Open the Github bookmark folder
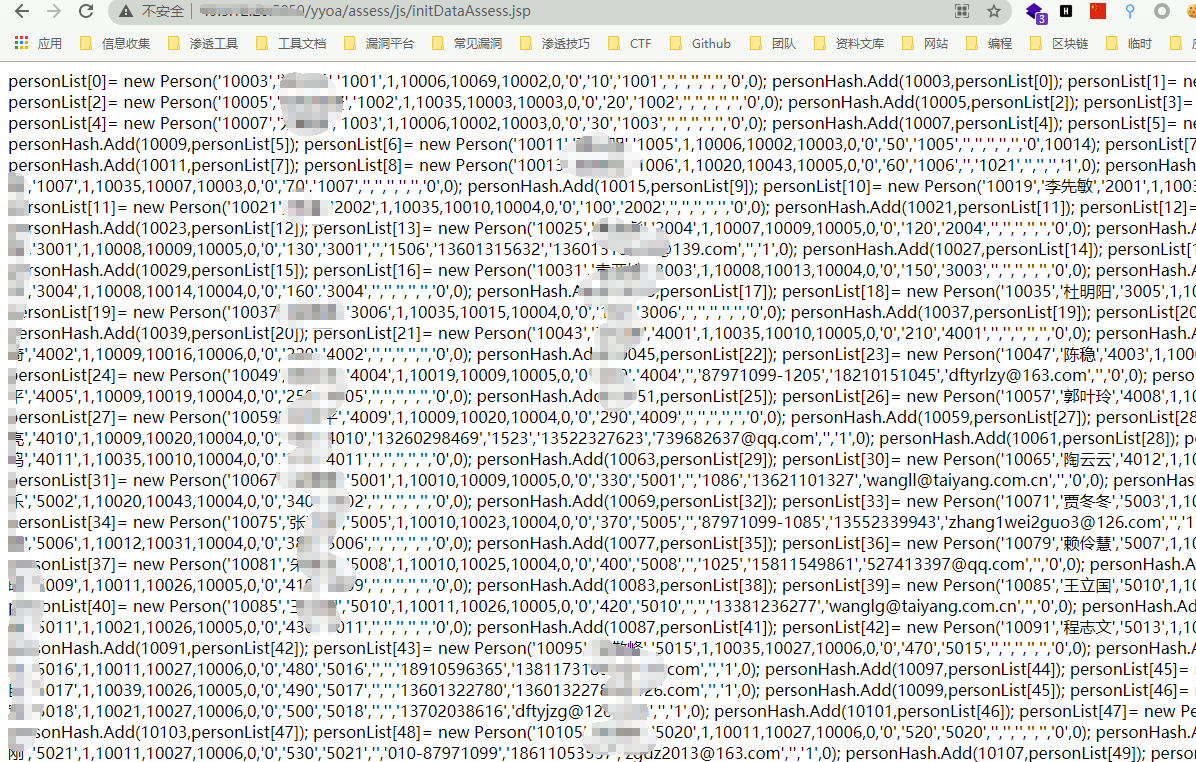Screen dimensions: 1196x762 701,44
